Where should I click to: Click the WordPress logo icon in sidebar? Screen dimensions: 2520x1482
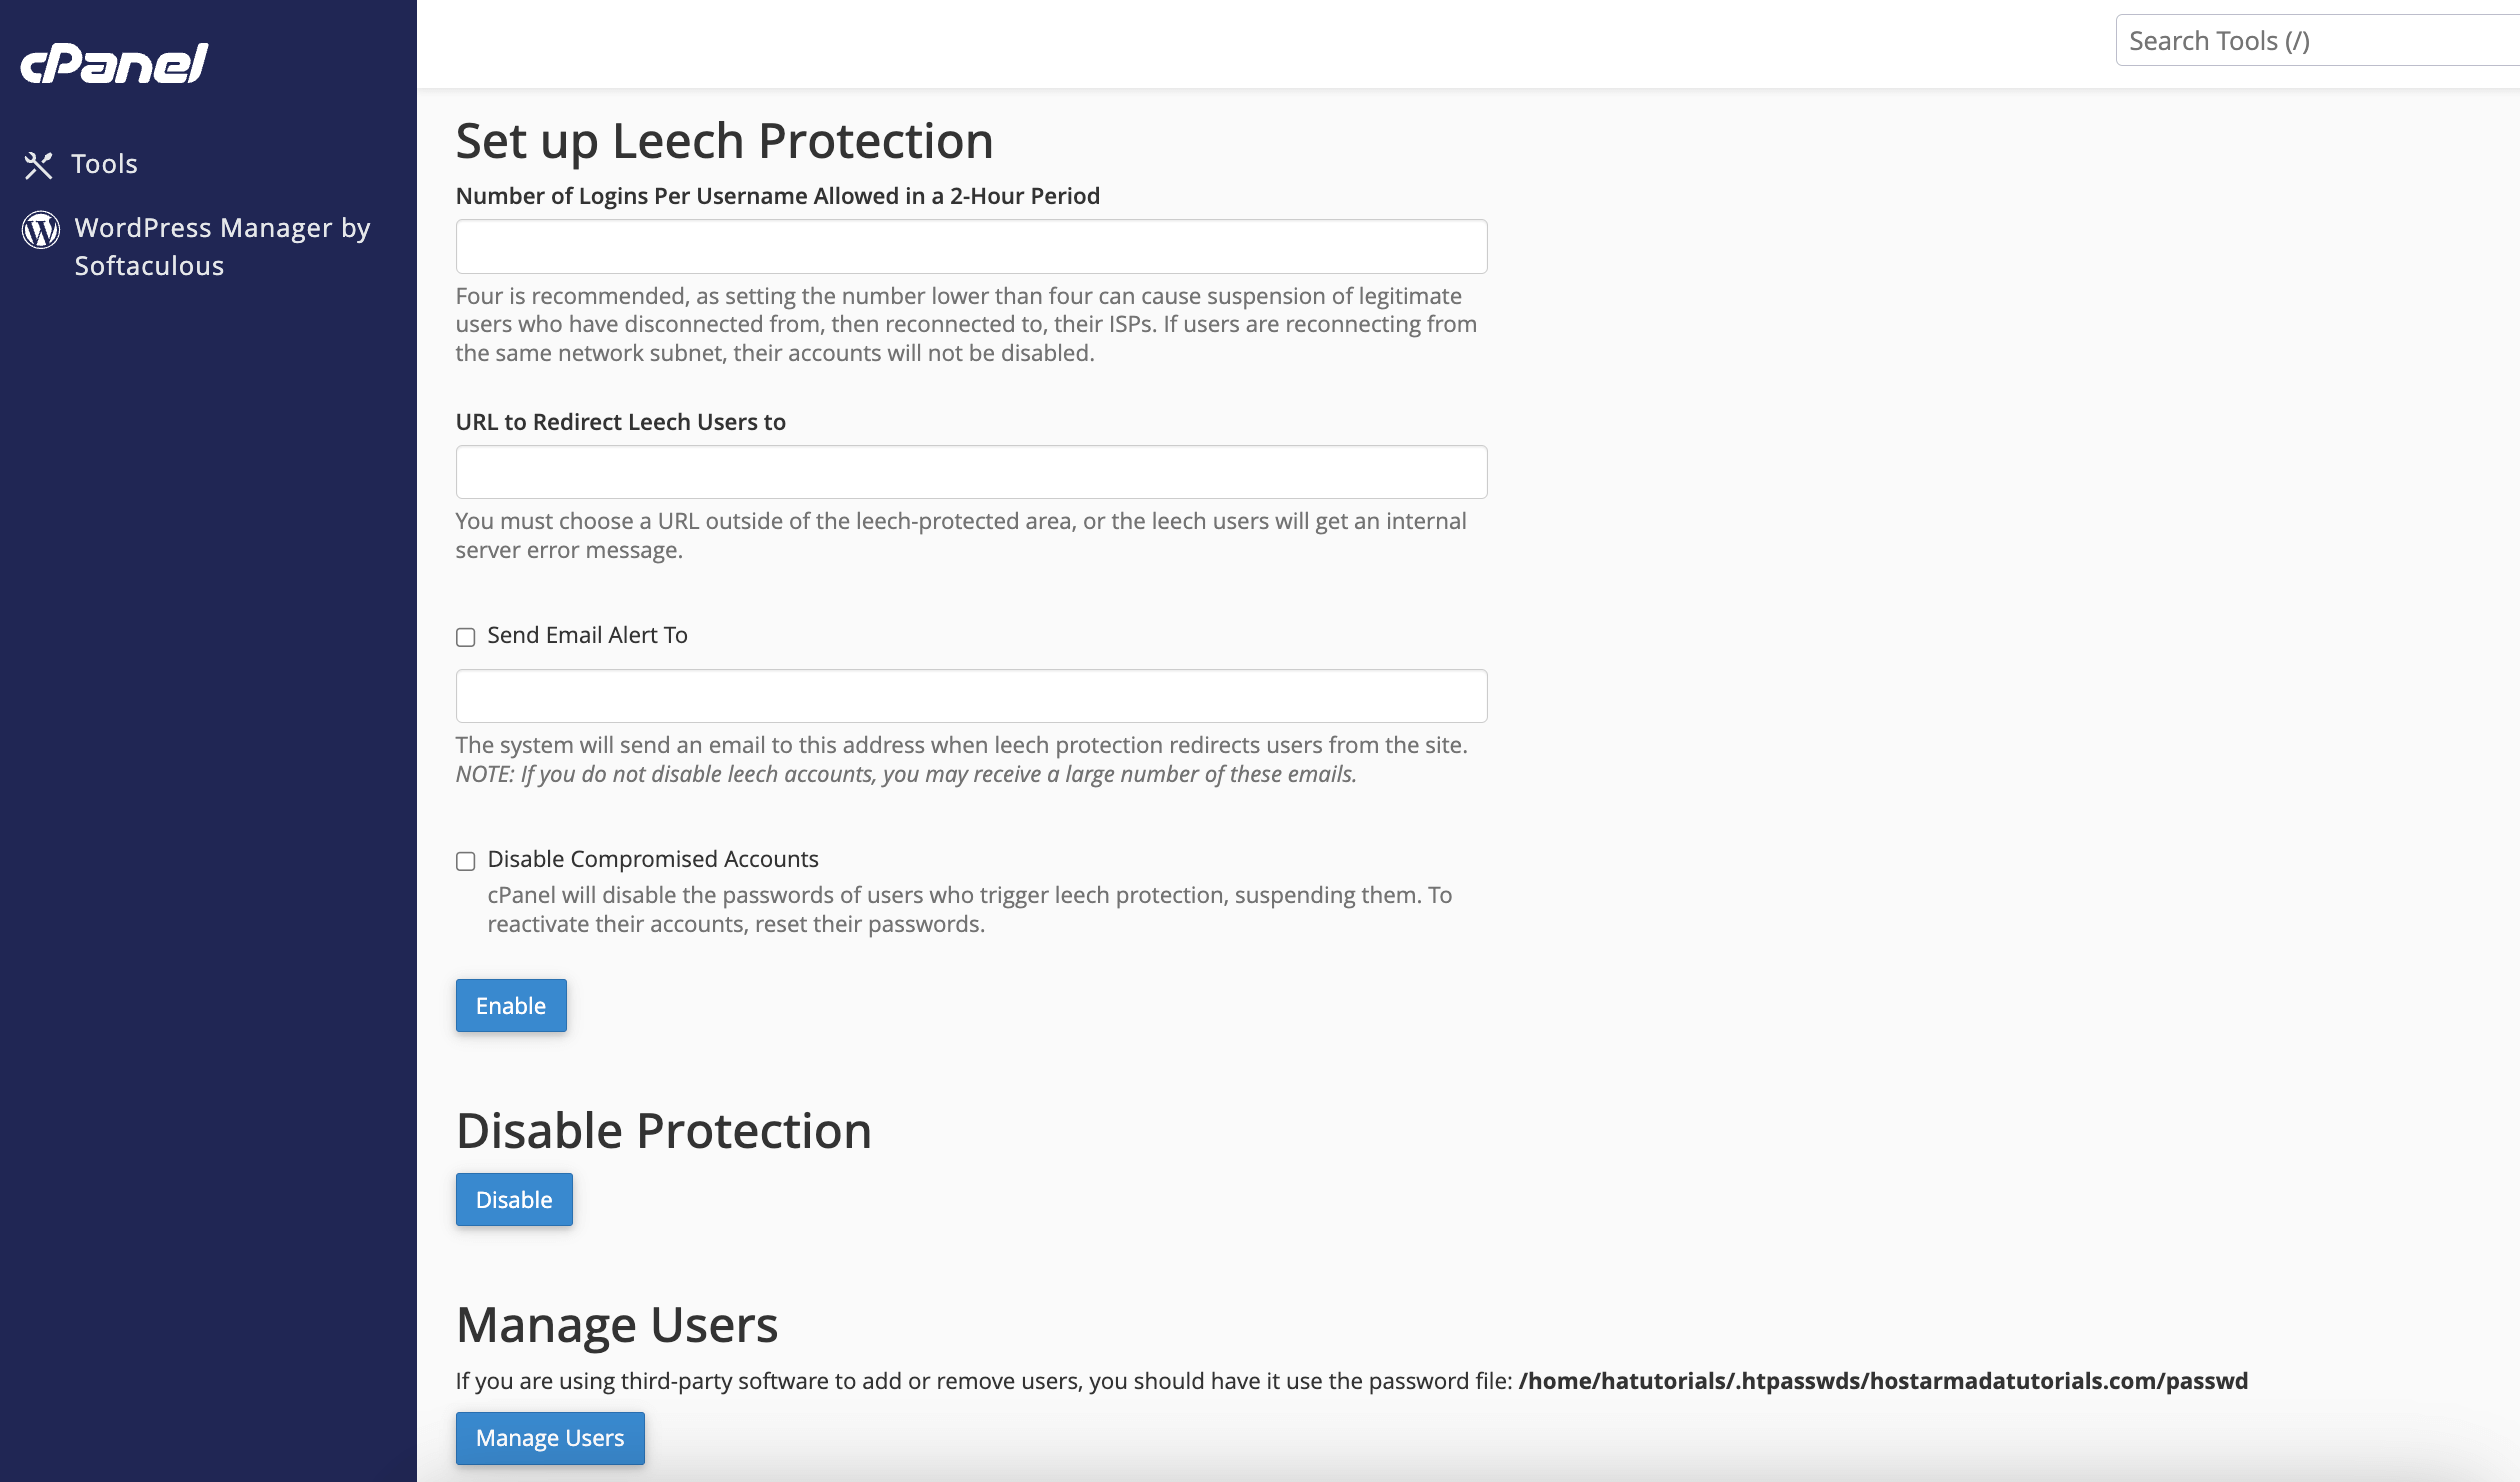pyautogui.click(x=41, y=230)
